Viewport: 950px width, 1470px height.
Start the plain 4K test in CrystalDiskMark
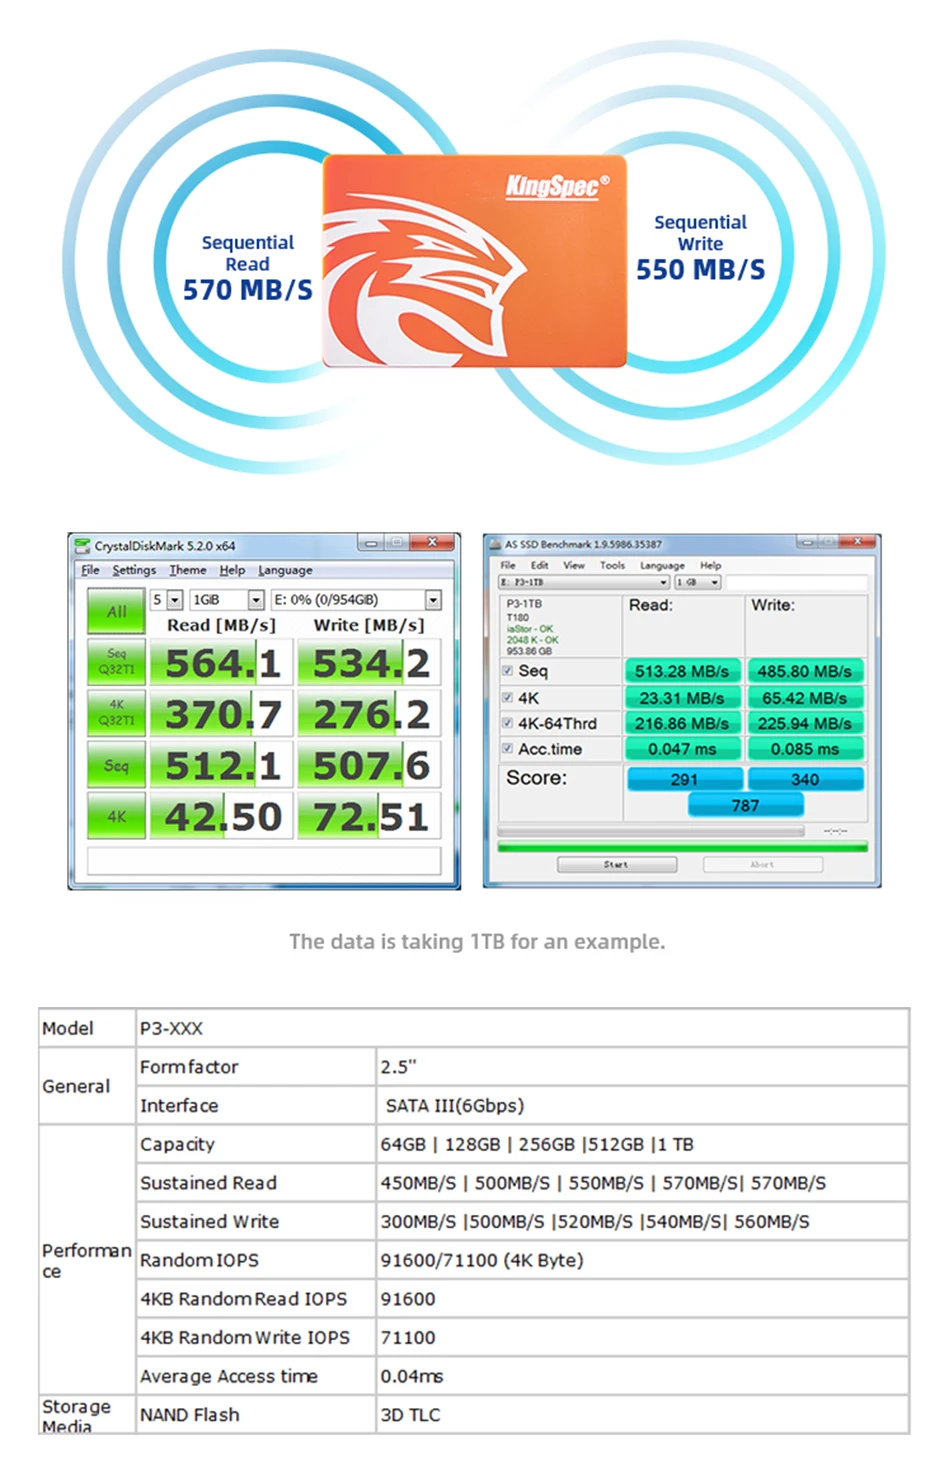[117, 816]
